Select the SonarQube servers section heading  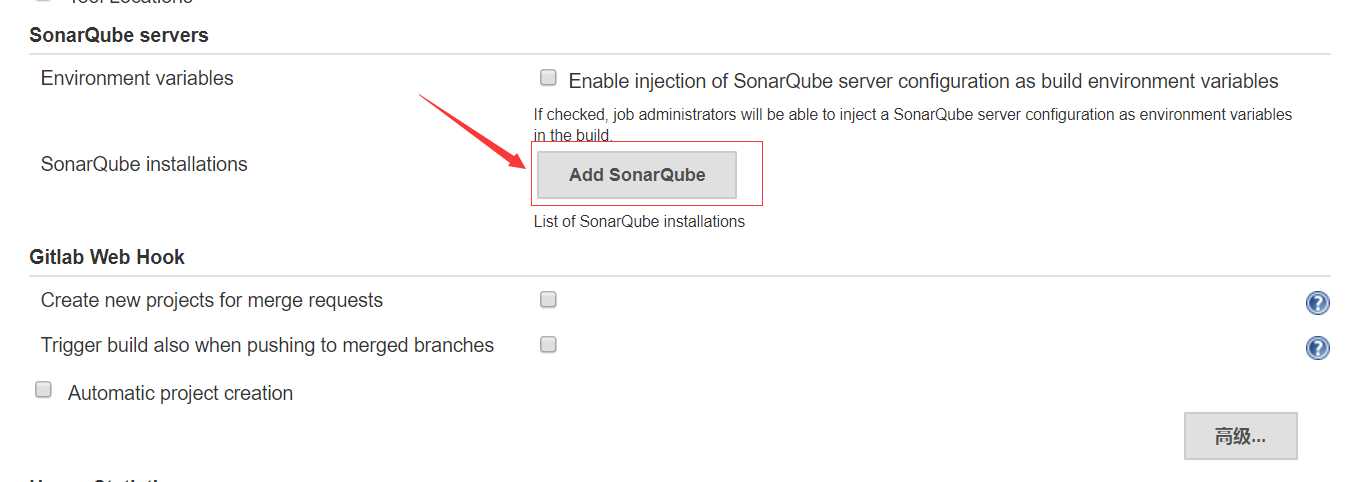[x=119, y=35]
